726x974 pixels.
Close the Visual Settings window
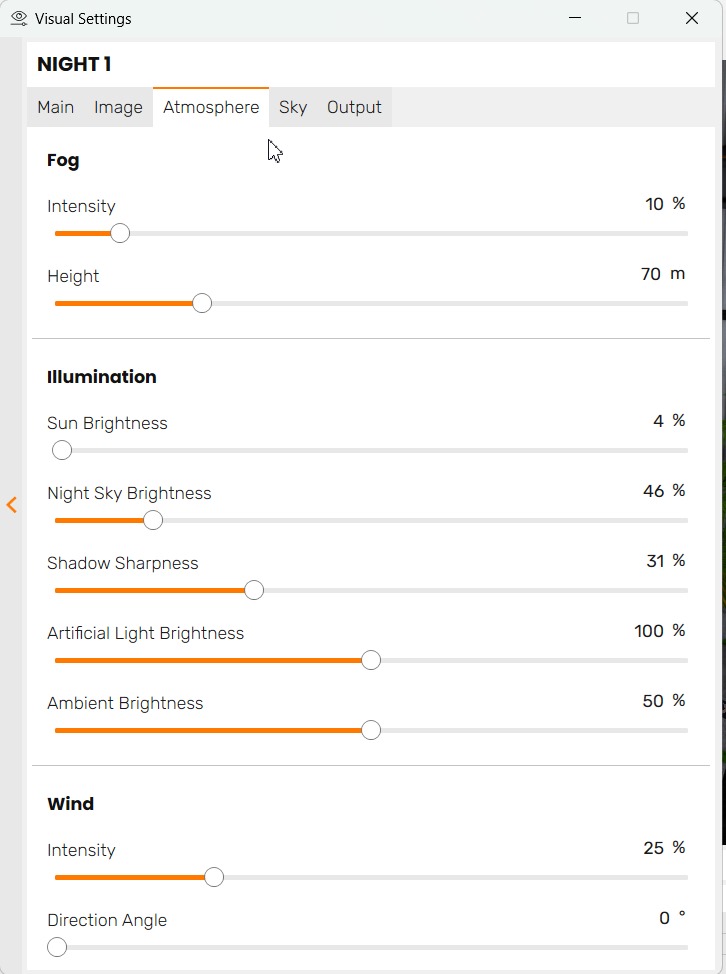[692, 18]
